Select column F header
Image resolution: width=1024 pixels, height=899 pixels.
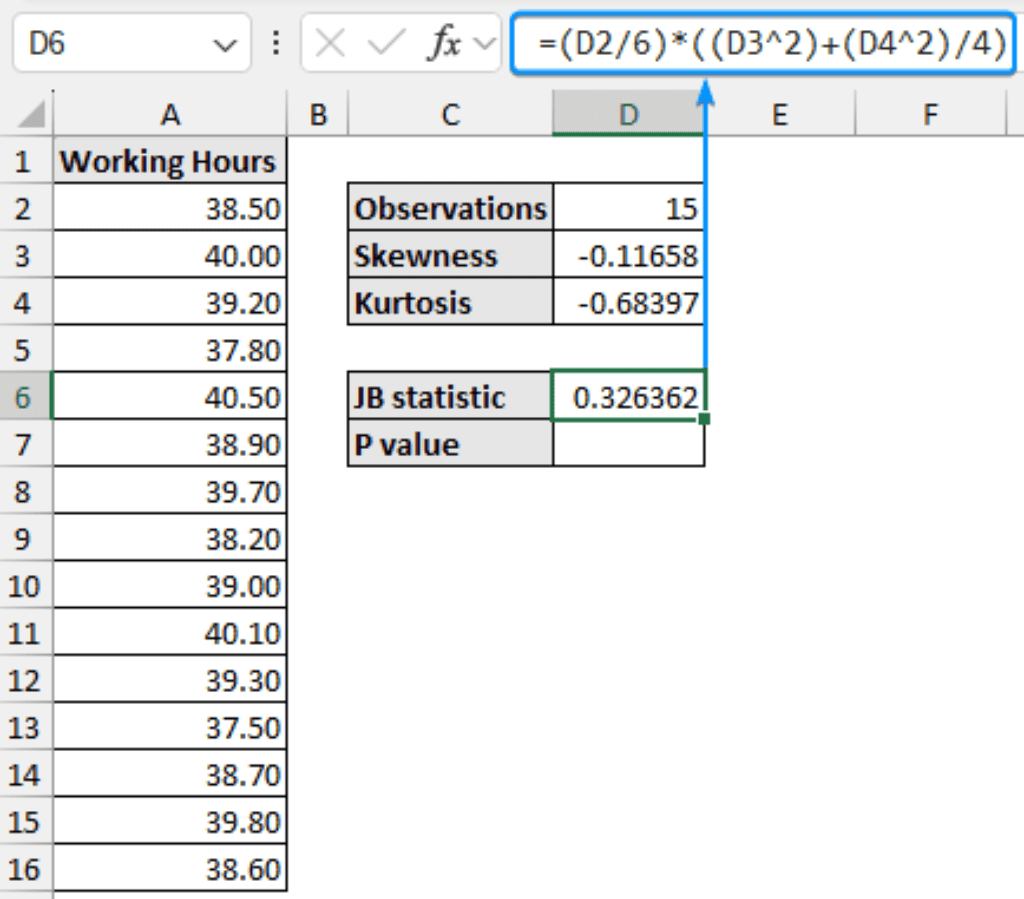click(x=930, y=116)
